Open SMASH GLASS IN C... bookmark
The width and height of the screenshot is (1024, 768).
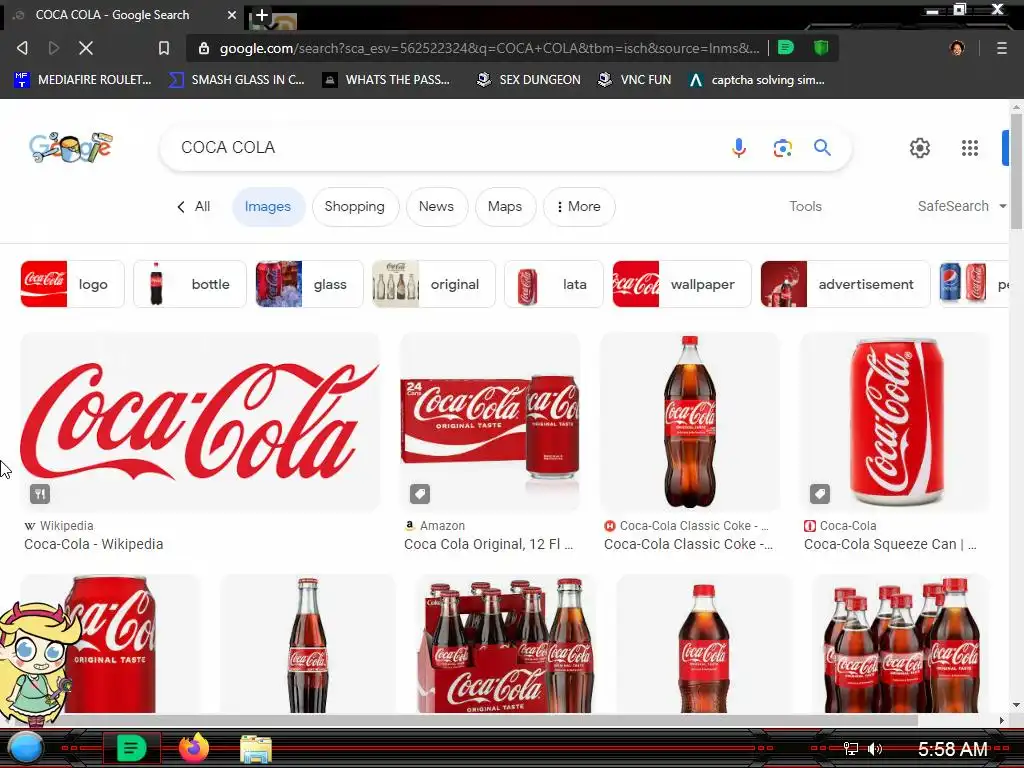pyautogui.click(x=236, y=80)
